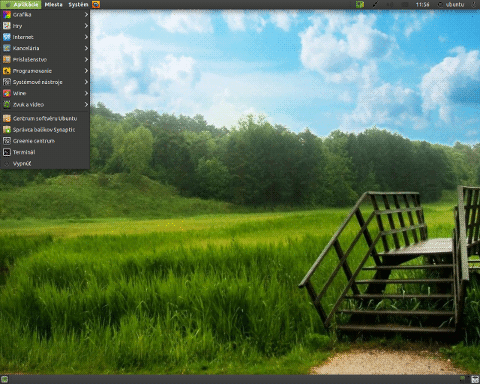
Task: Click the green tray icon in top panel
Action: point(360,5)
